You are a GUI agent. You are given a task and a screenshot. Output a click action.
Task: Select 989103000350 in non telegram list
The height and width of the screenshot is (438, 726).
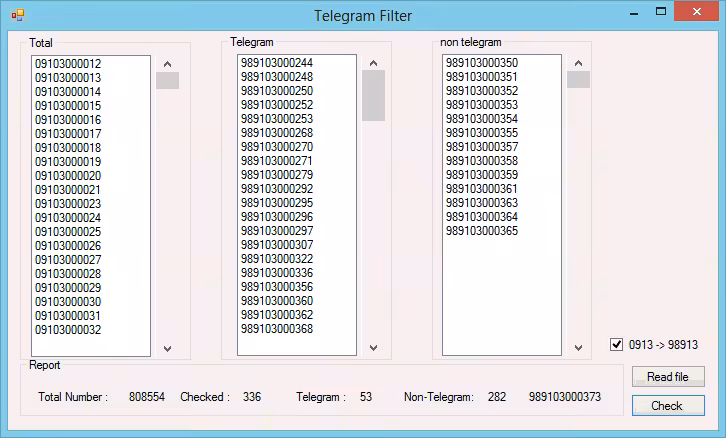[x=482, y=63]
